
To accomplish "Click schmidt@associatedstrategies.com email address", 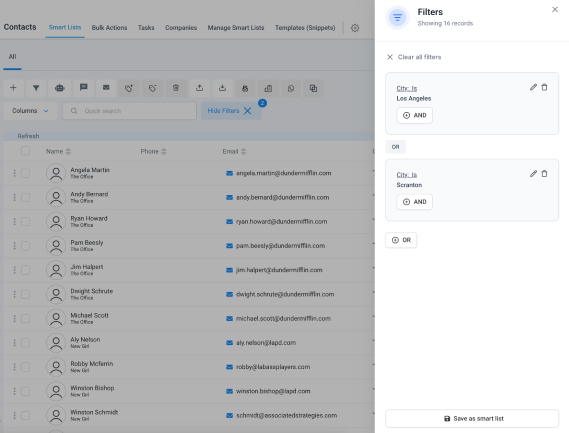I will (286, 415).
